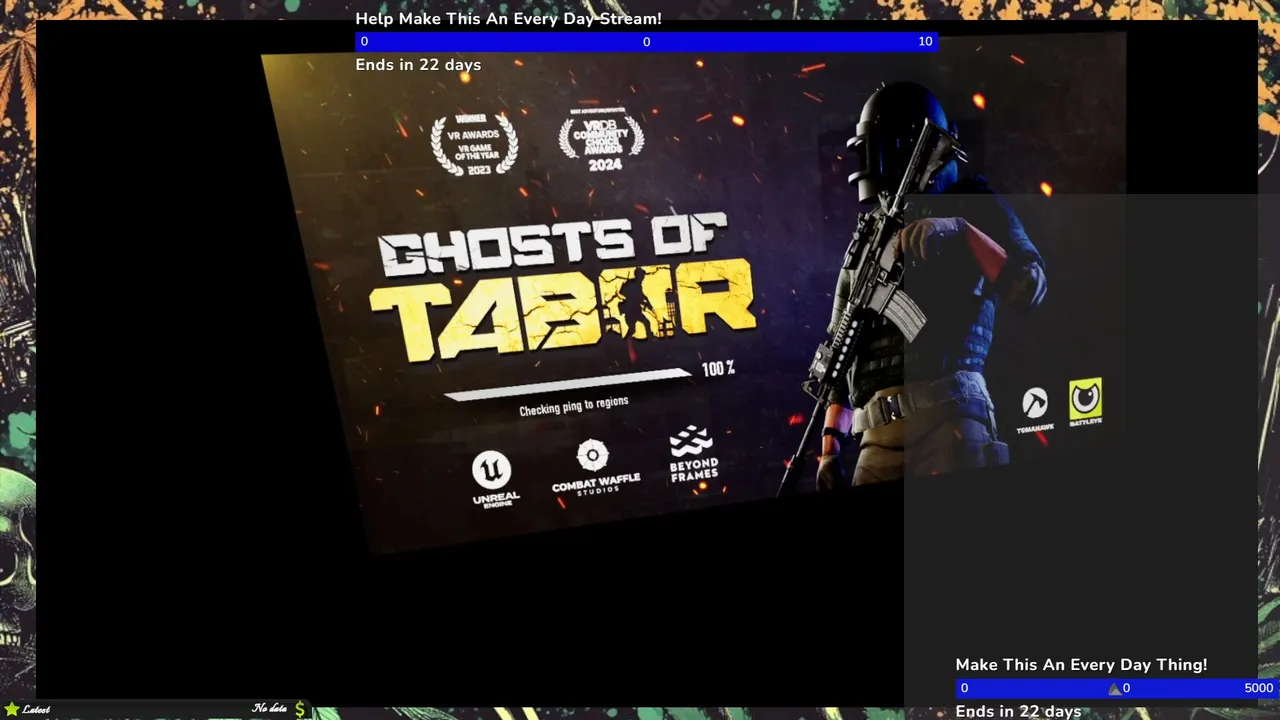Screen dimensions: 1280x720
Task: Click "Ends in 22 days" under the 5000 goal bar
Action: 1018,711
